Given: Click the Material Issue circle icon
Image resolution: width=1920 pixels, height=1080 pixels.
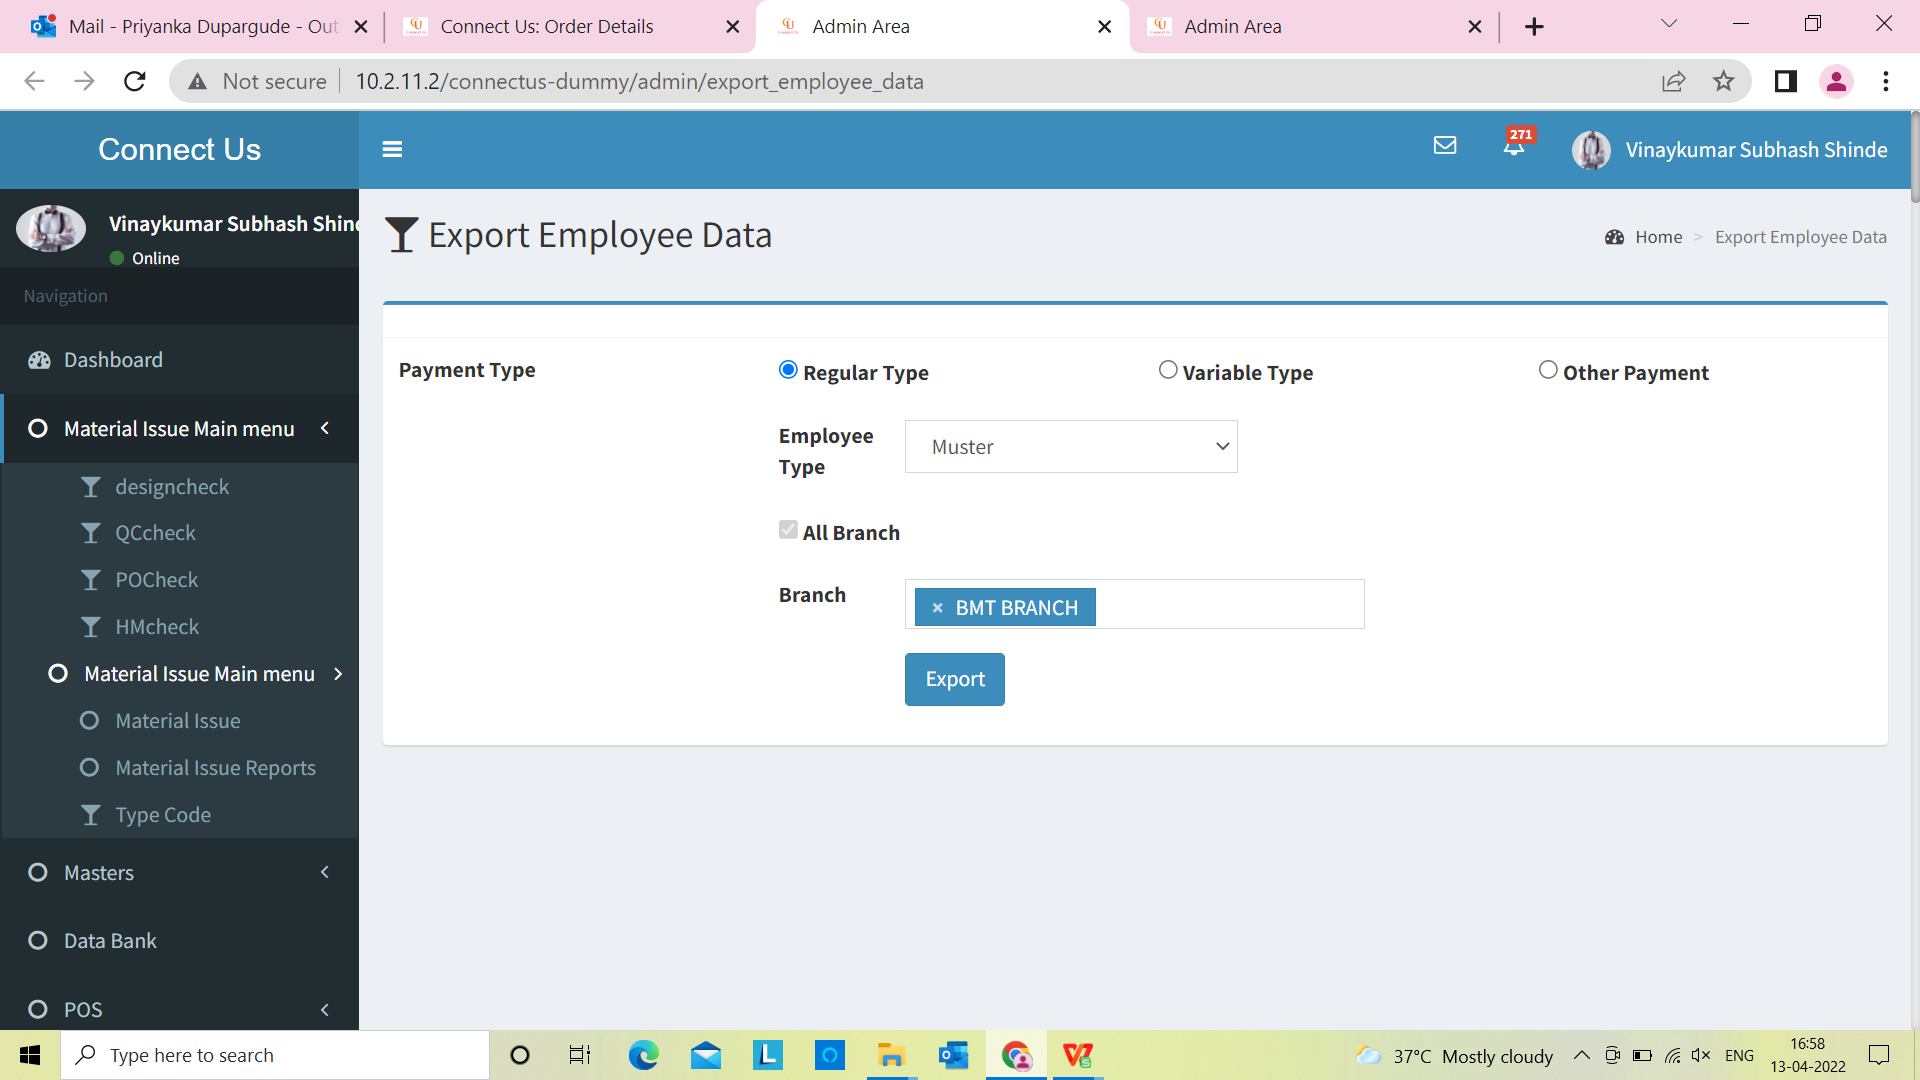Looking at the screenshot, I should pos(89,721).
